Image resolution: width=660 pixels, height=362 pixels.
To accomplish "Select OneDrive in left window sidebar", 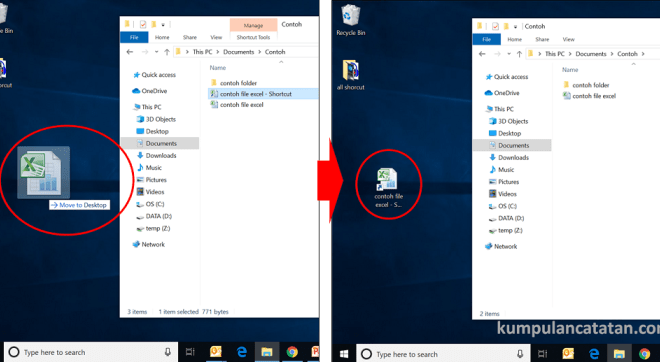I will 149,91.
